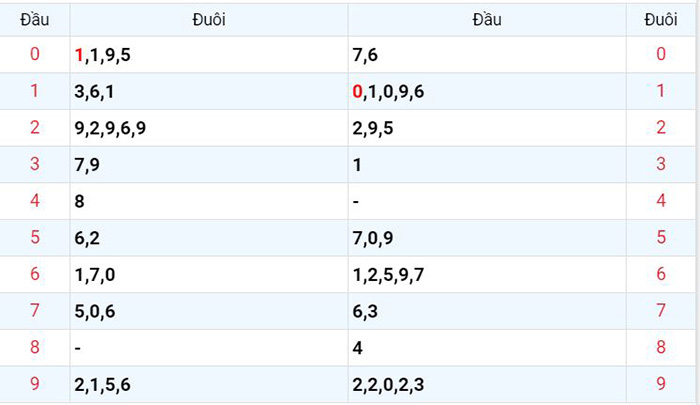This screenshot has width=700, height=405.
Task: Click the cell with 7,0,9
Action: (487, 238)
